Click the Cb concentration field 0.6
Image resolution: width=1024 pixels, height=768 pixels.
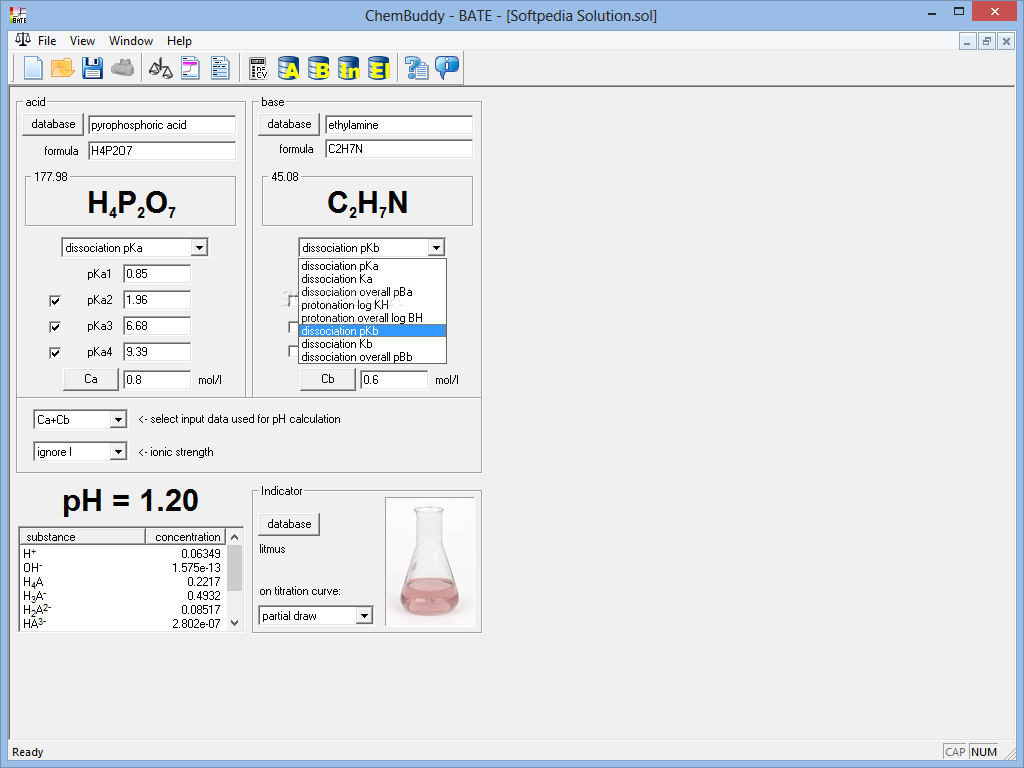[394, 379]
